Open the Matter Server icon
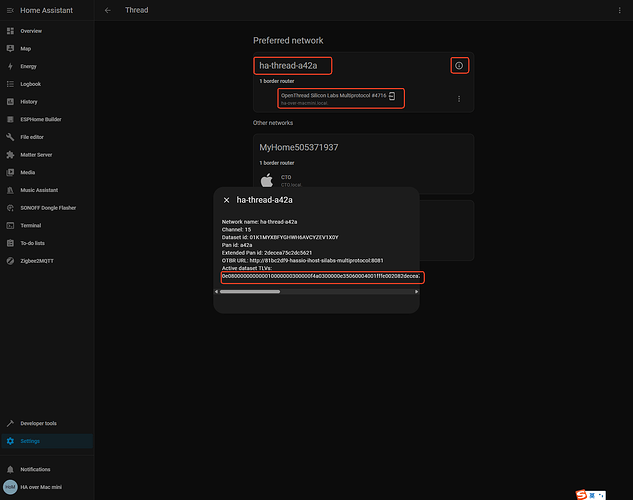The height and width of the screenshot is (500, 633). pyautogui.click(x=10, y=155)
